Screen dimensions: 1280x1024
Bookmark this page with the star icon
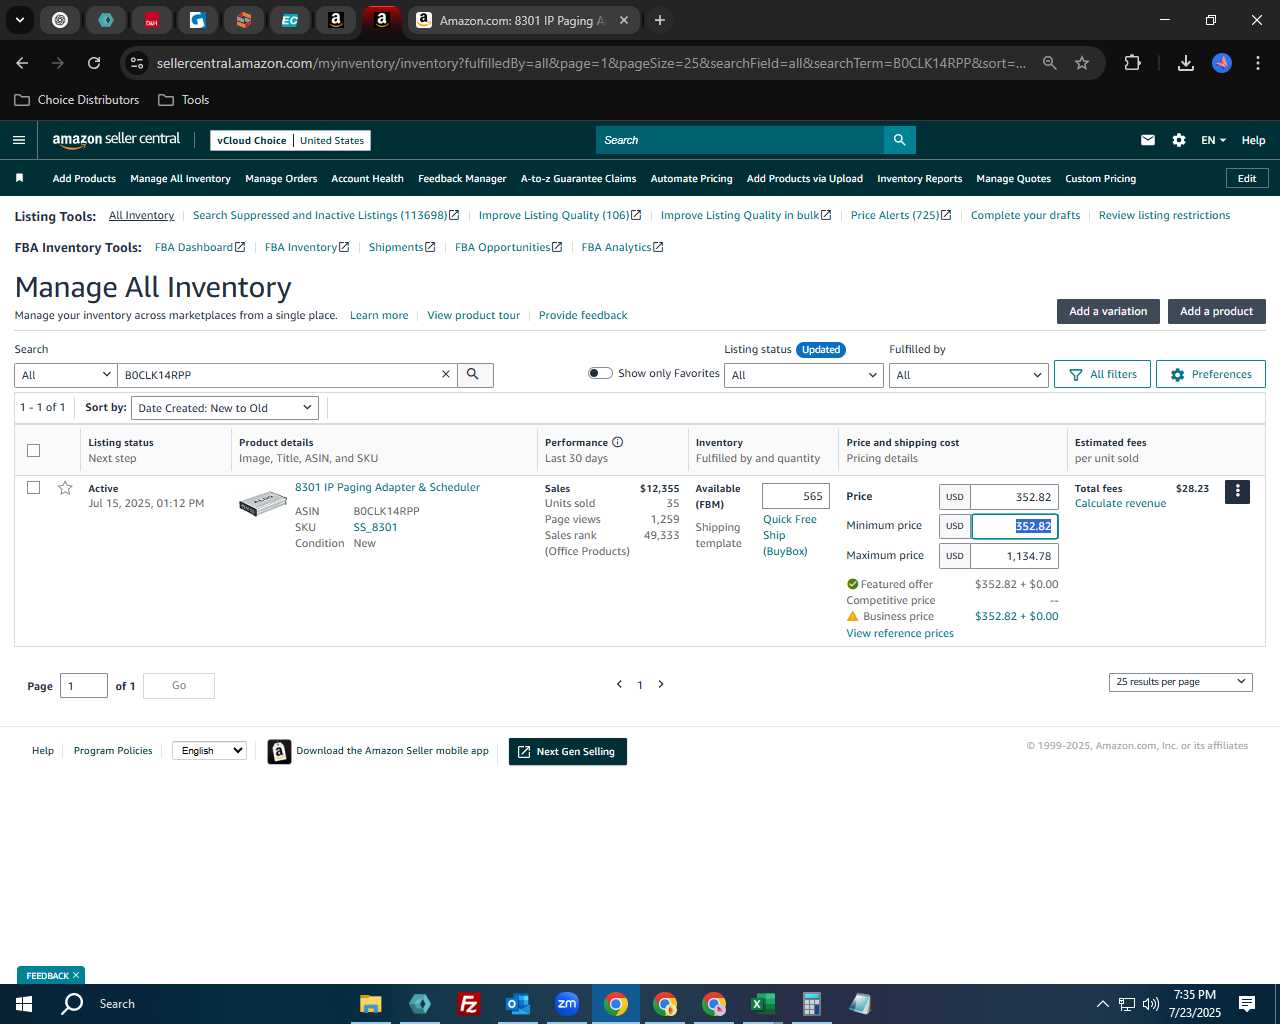[x=1082, y=63]
